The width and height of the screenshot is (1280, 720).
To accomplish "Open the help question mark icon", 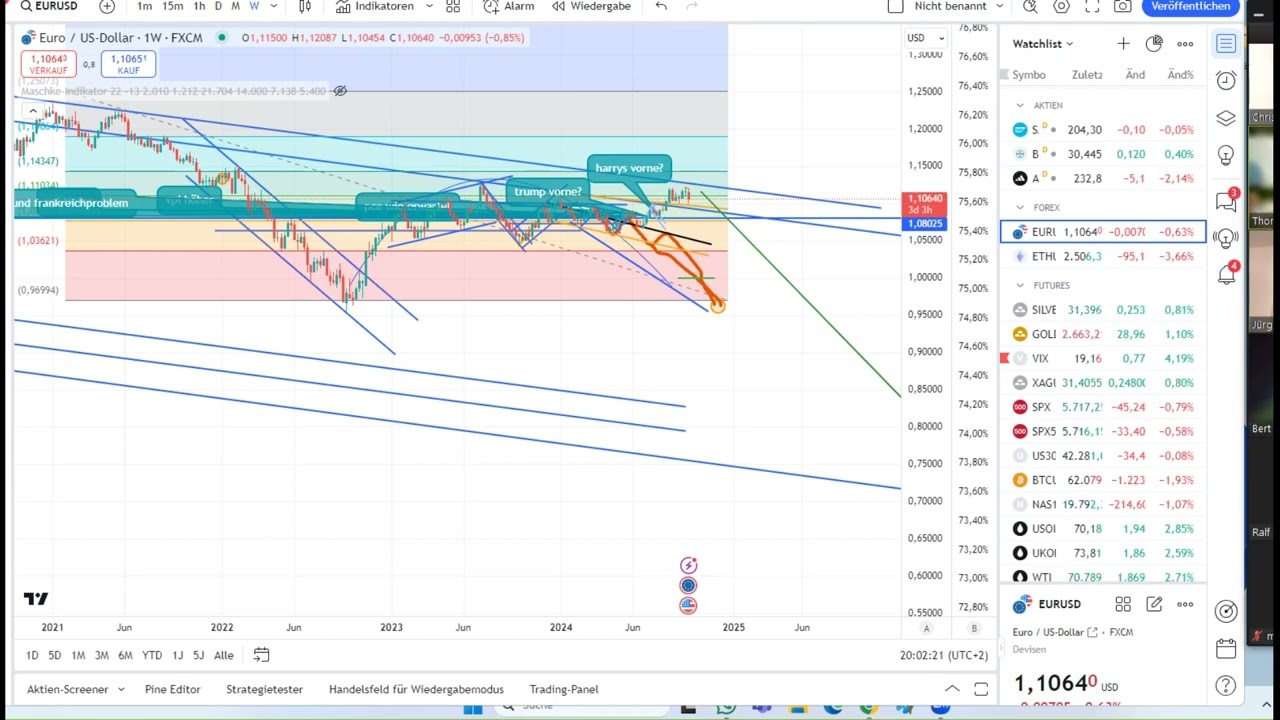I will [1226, 686].
